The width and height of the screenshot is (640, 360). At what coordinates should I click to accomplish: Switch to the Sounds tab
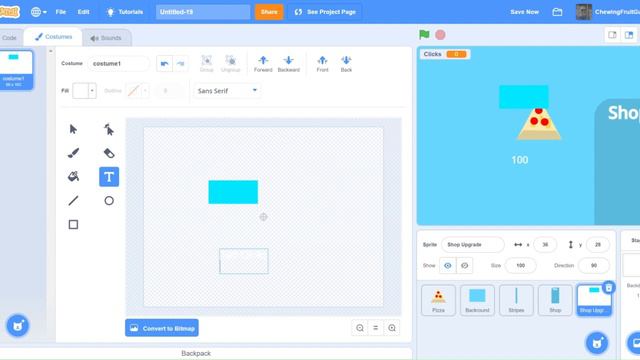(106, 38)
